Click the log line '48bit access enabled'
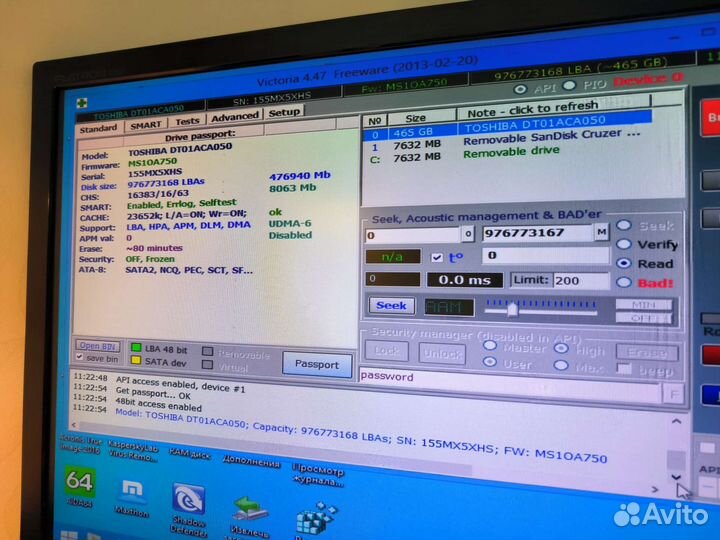720x540 pixels. coord(158,405)
